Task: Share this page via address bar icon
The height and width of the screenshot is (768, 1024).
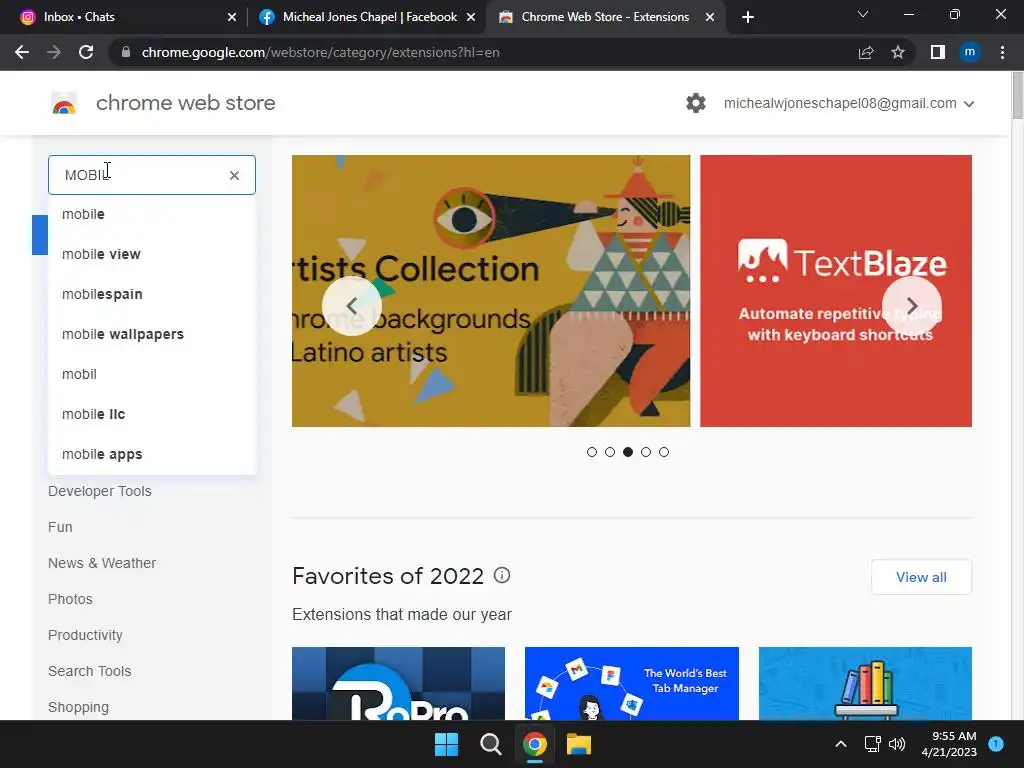Action: coord(866,52)
